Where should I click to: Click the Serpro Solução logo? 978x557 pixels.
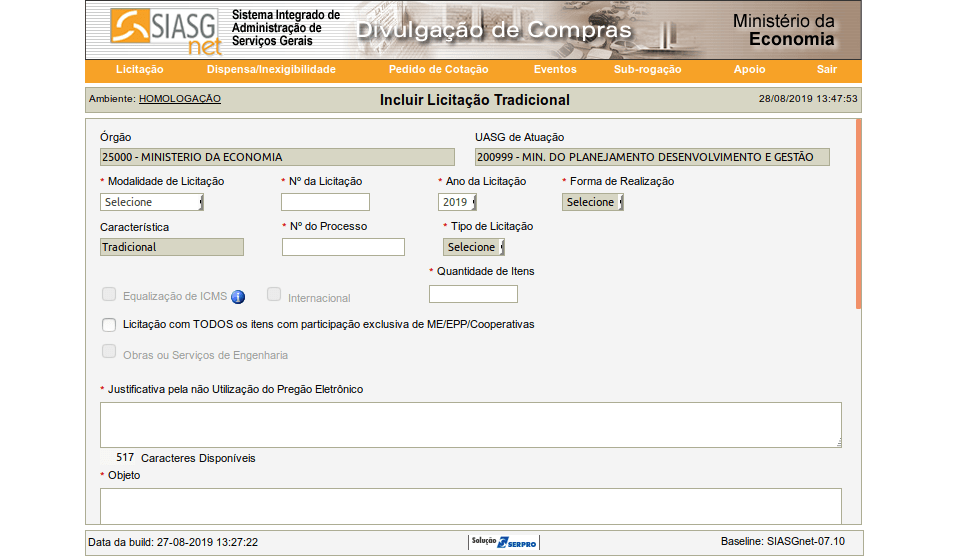point(504,542)
